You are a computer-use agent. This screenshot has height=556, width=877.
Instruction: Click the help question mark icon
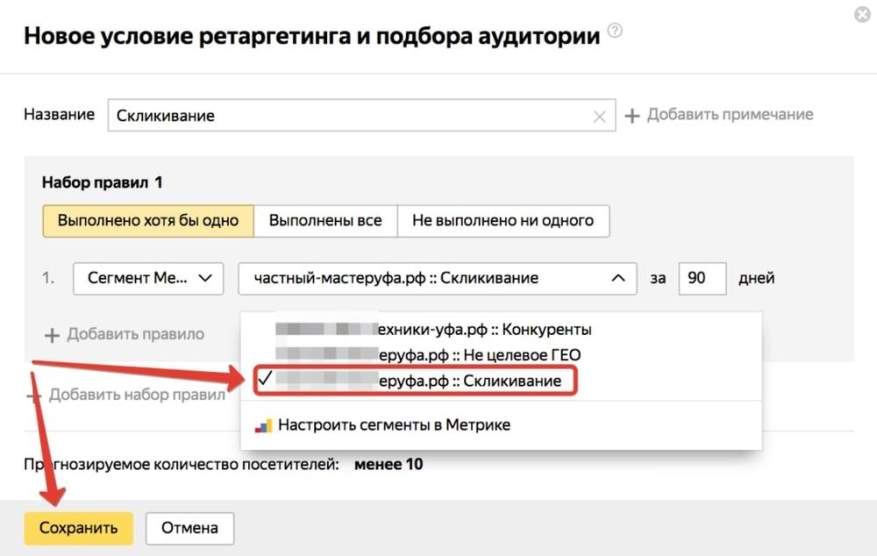point(615,33)
